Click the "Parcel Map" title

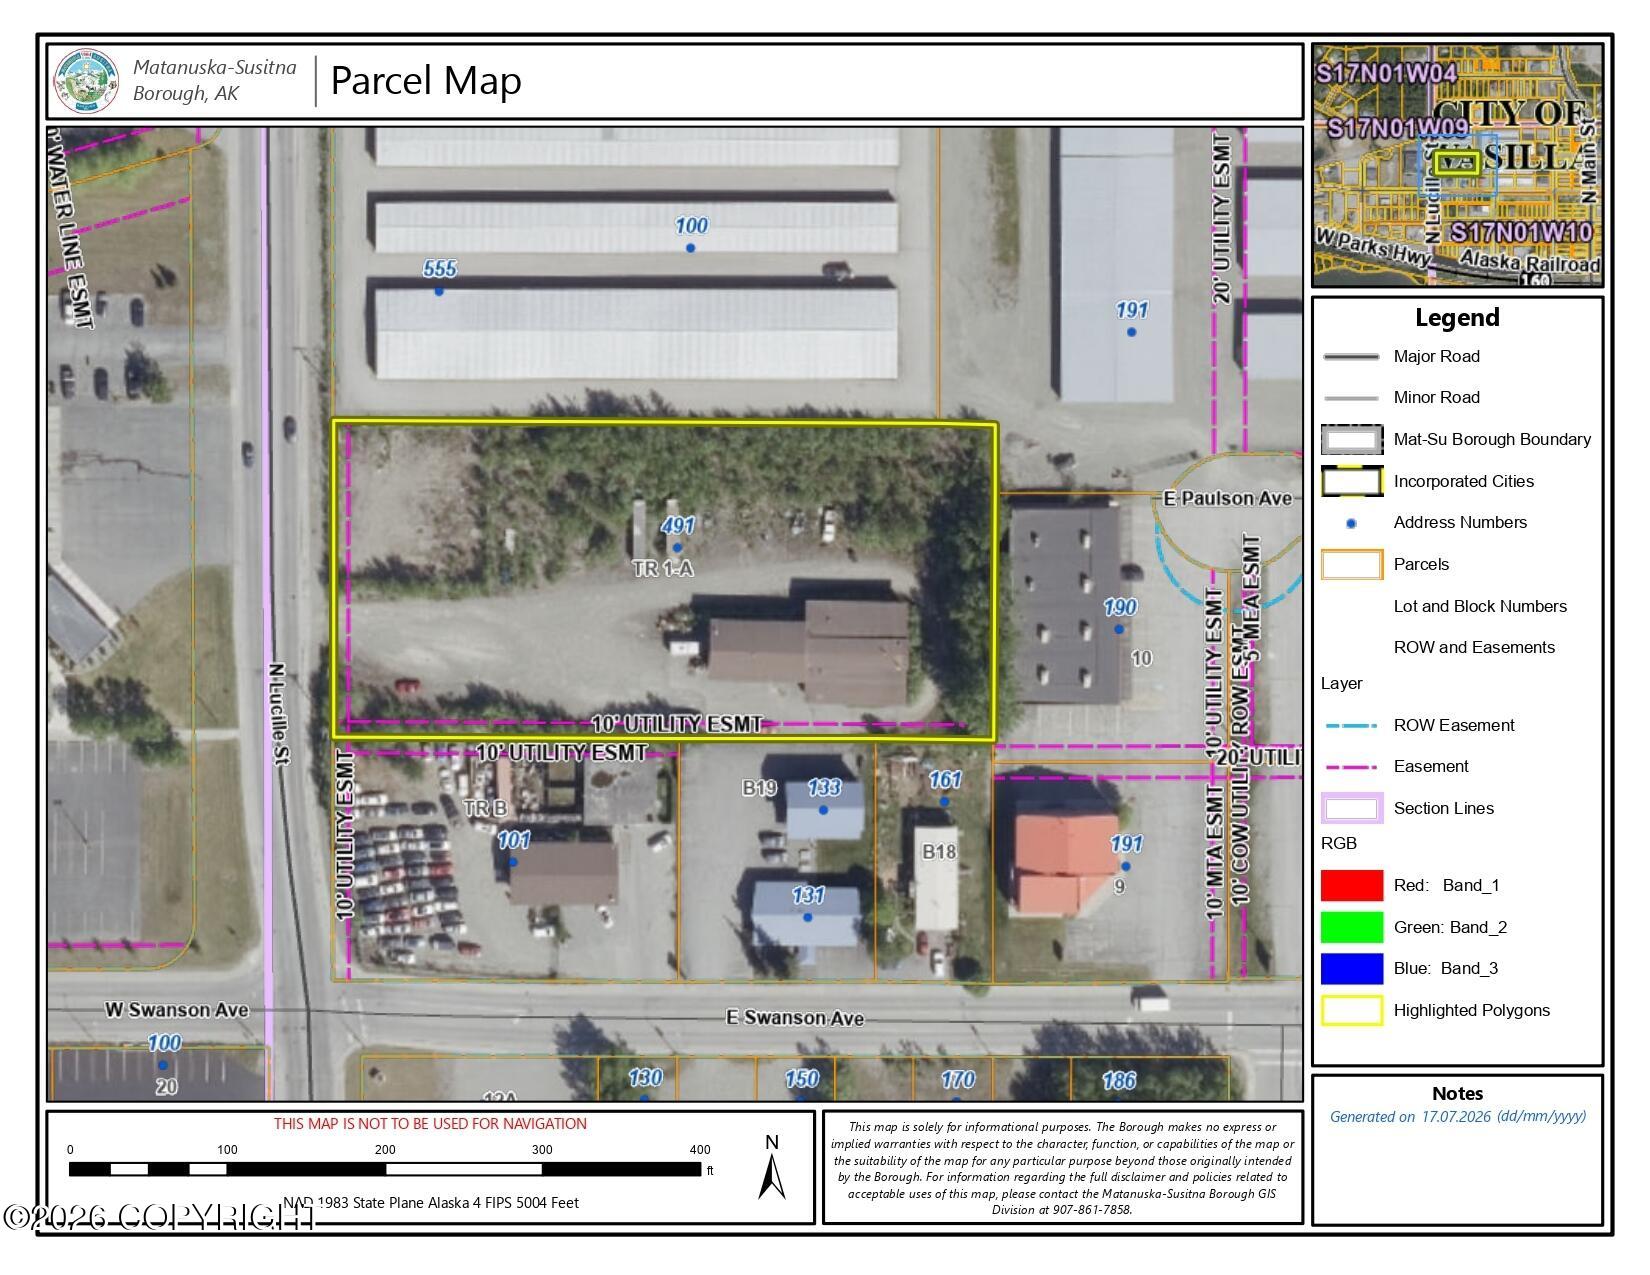(x=426, y=81)
